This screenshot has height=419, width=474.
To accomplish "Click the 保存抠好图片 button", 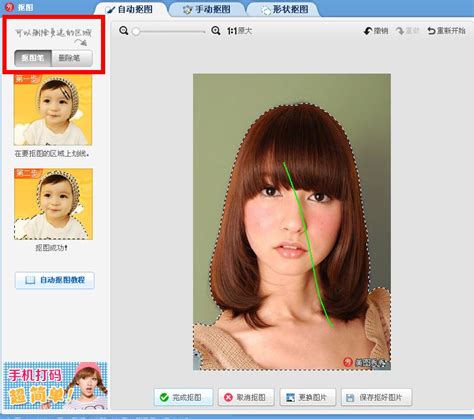I will (377, 397).
